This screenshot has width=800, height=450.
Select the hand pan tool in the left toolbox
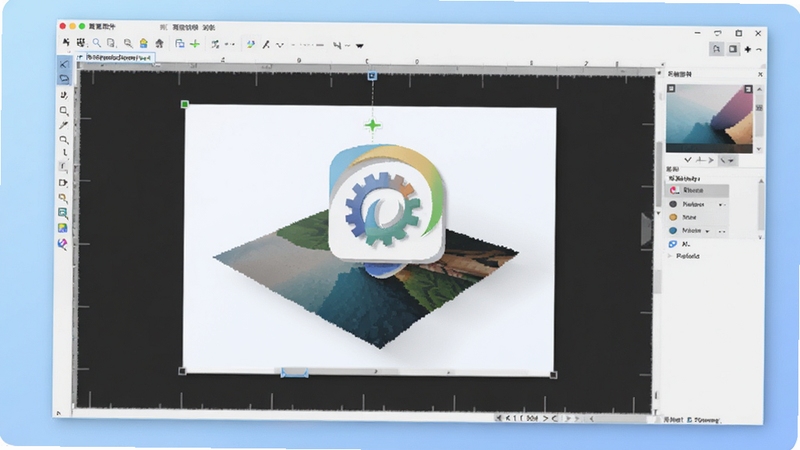point(63,95)
